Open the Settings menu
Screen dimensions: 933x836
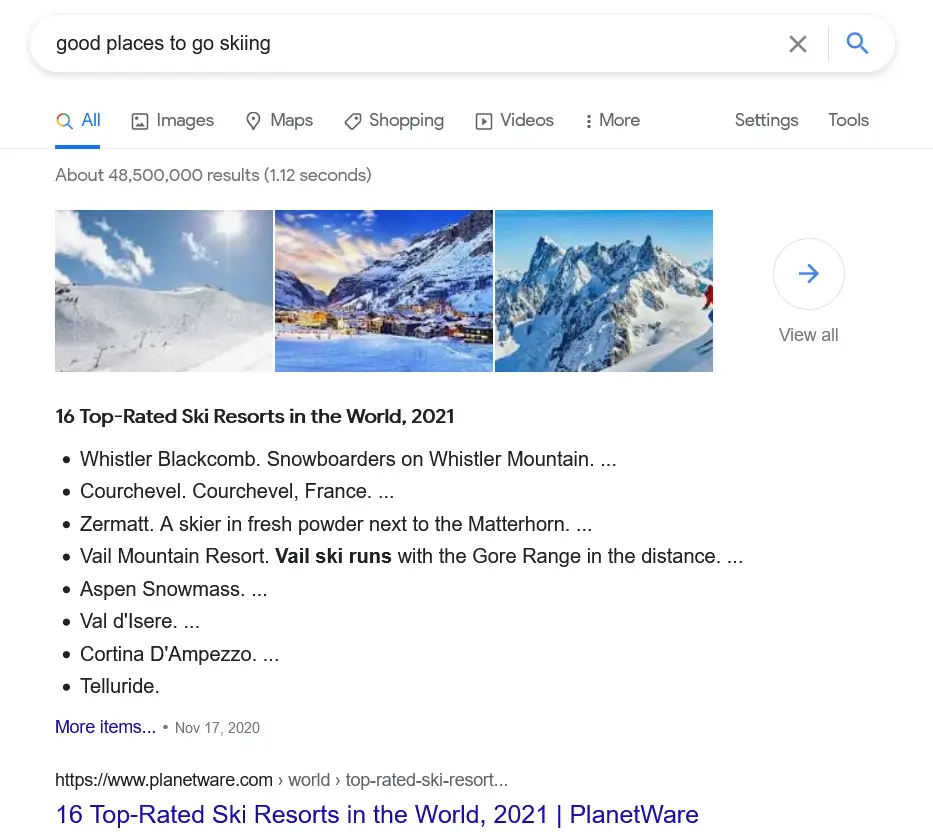click(x=766, y=120)
